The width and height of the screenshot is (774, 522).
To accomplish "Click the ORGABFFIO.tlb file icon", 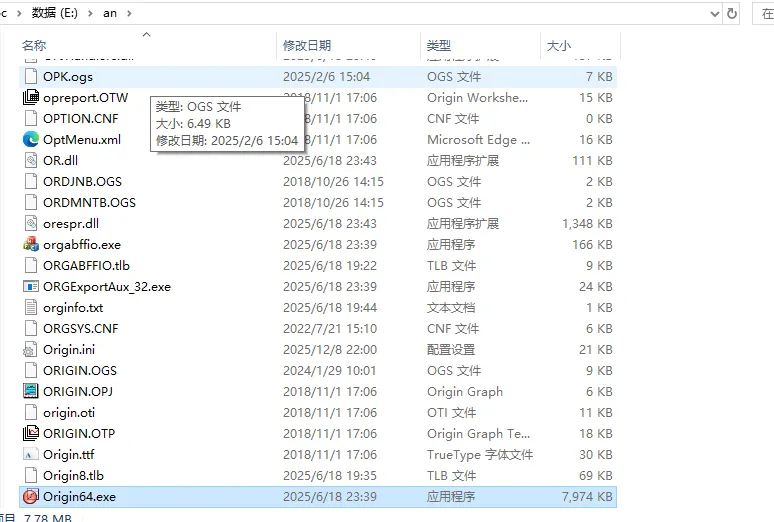I will click(x=31, y=265).
